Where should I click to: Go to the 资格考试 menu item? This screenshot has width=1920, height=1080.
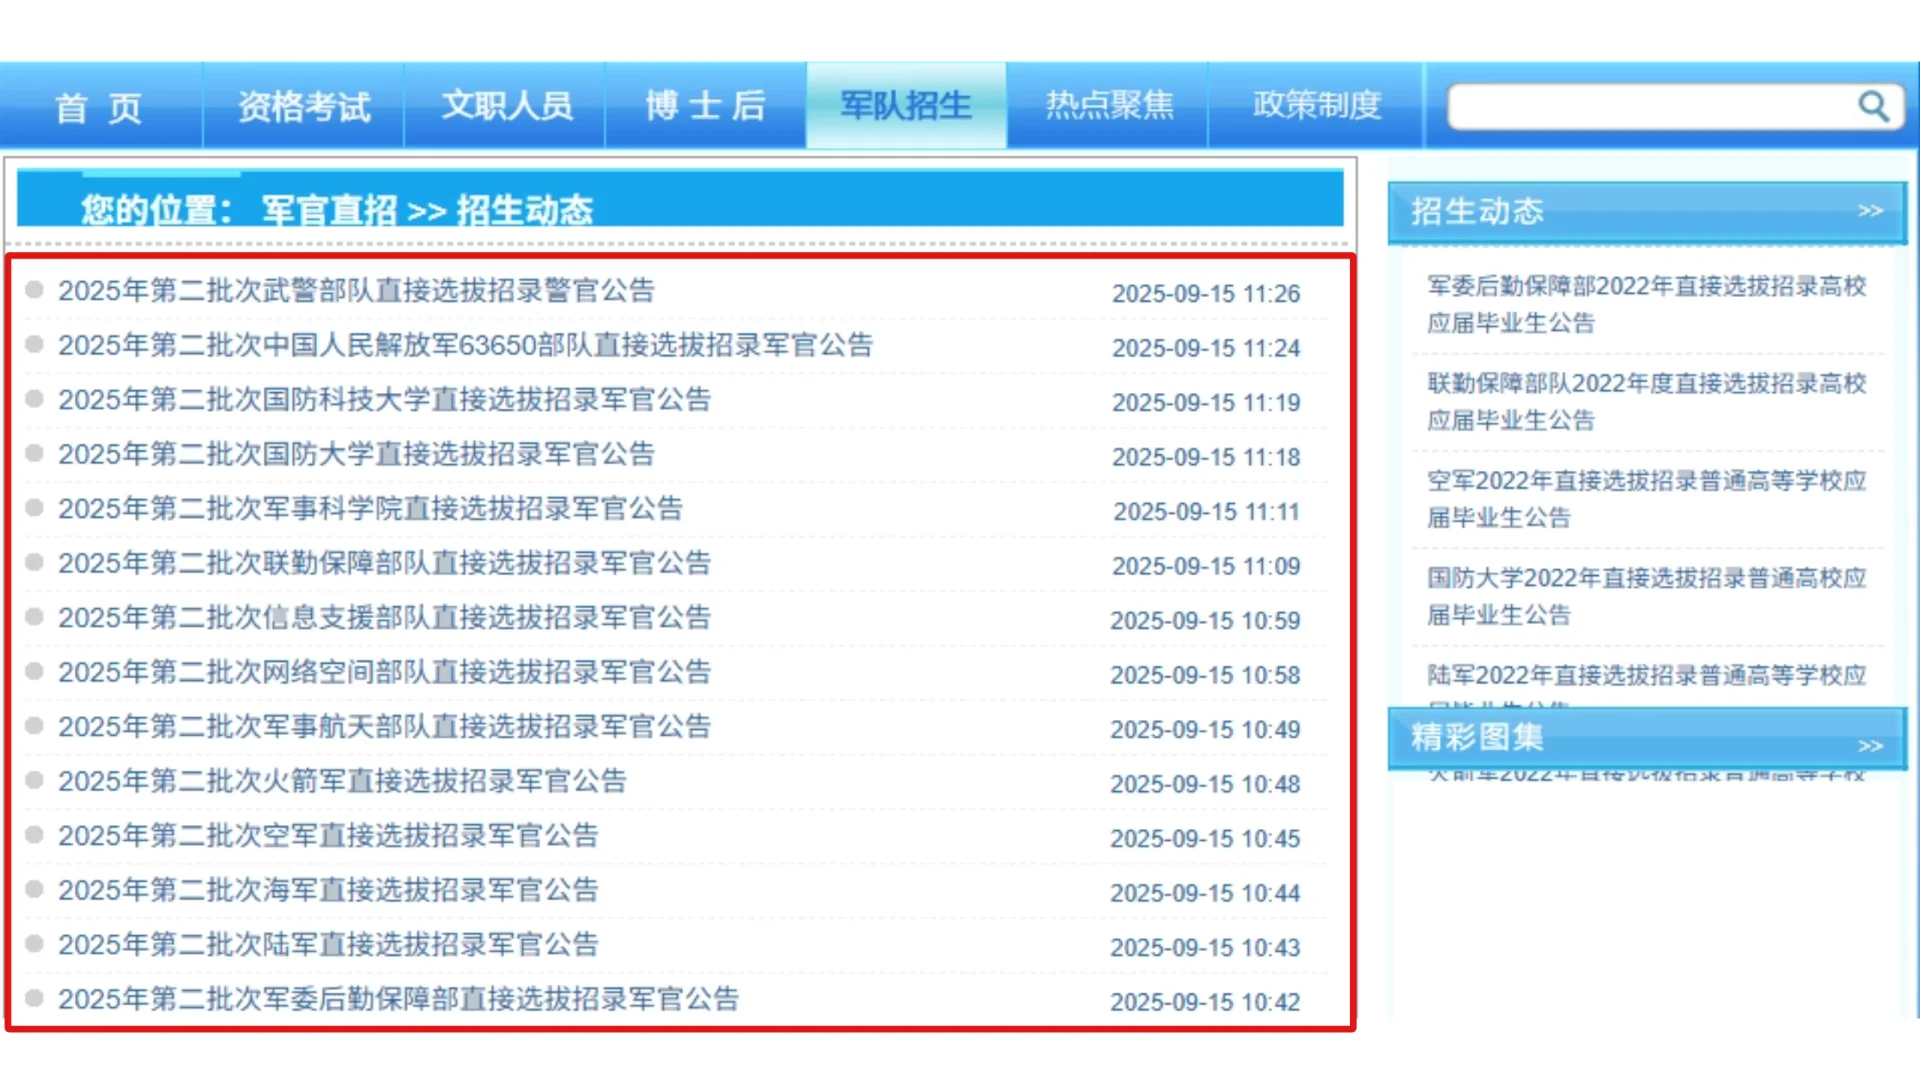[304, 106]
